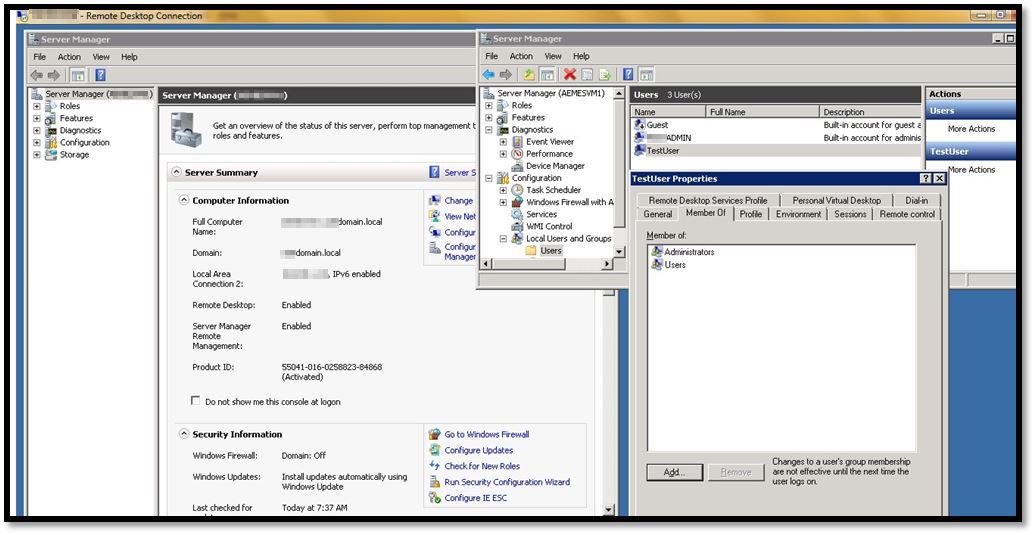Expand Roles in the background Server Manager tree
Viewport: 1035px width, 535px height.
37,106
